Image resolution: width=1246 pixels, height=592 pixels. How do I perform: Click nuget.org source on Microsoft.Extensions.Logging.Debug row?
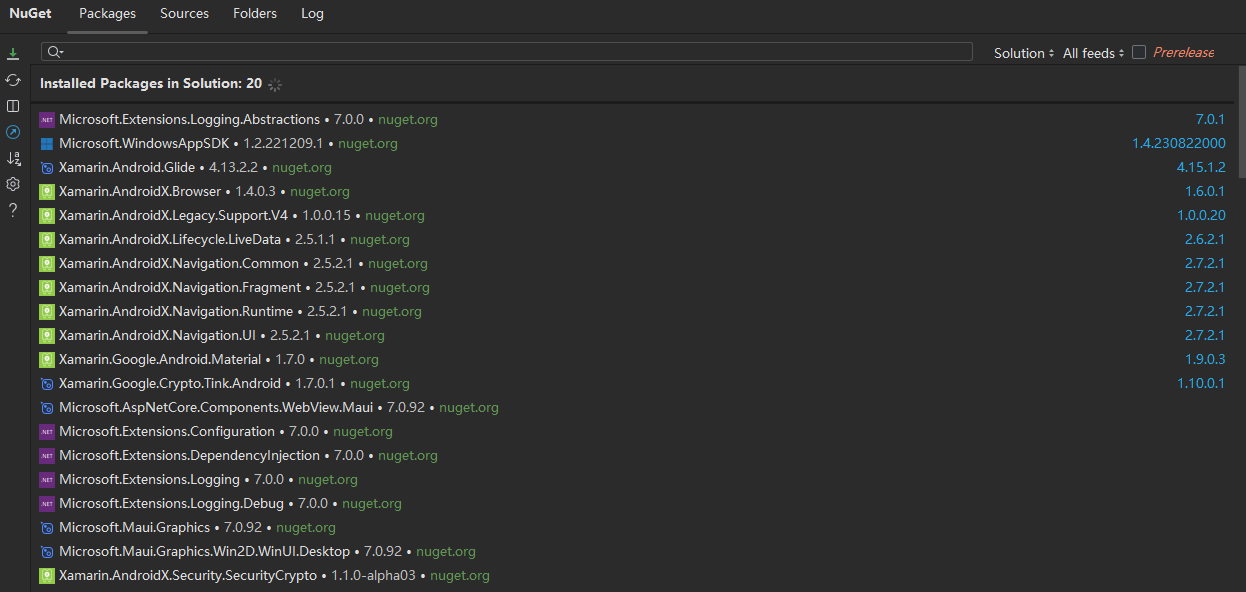point(372,503)
